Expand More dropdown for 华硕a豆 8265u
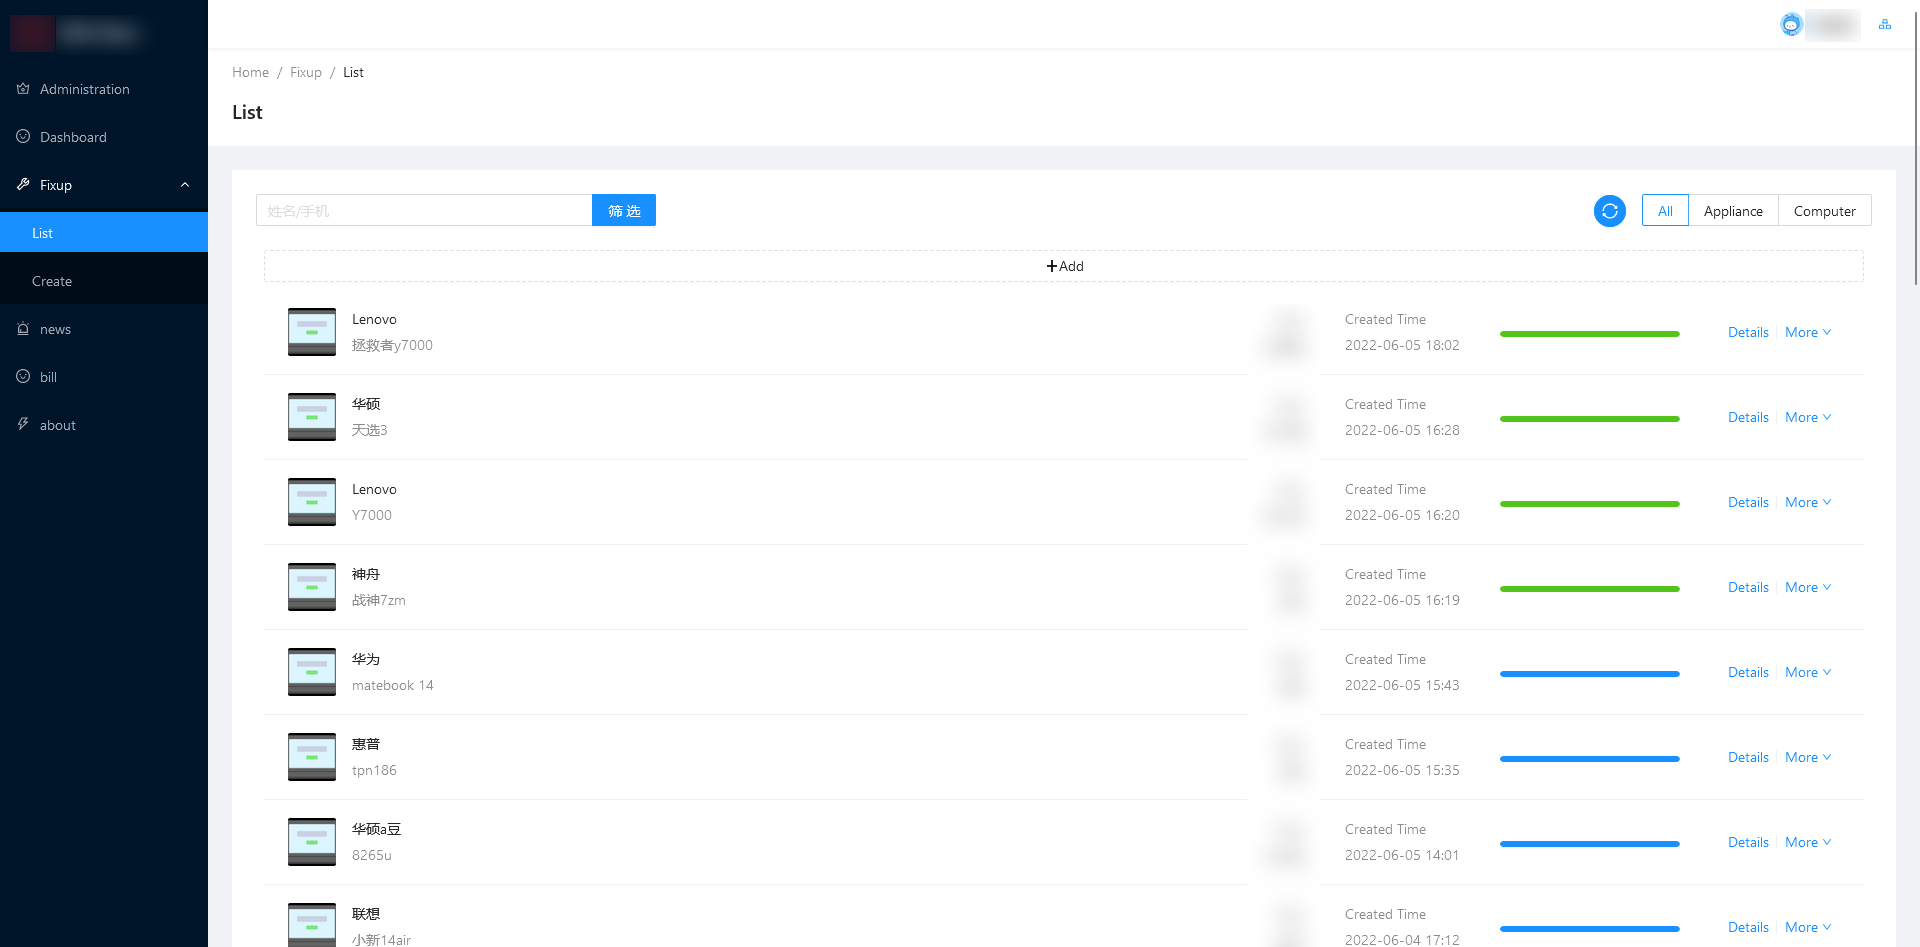The image size is (1920, 947). pos(1808,842)
